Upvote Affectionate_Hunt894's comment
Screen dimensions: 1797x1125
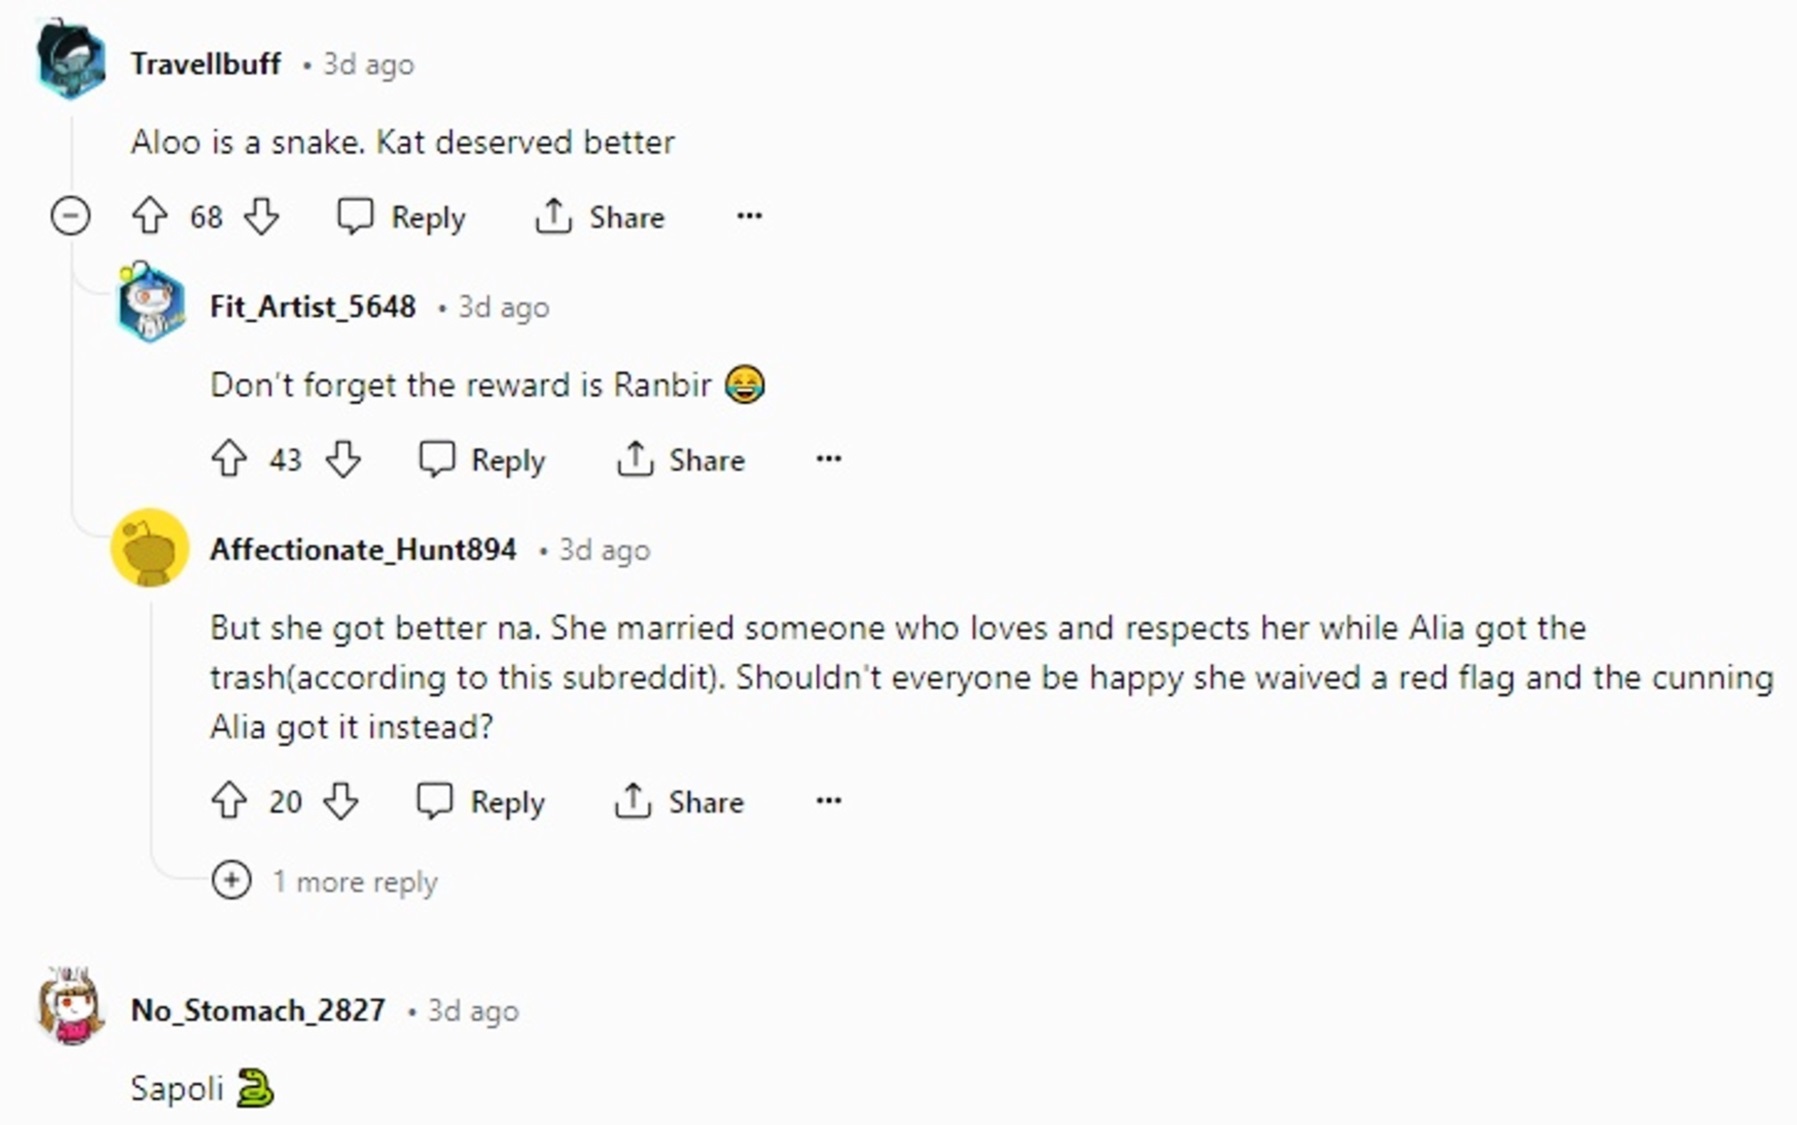(x=229, y=801)
